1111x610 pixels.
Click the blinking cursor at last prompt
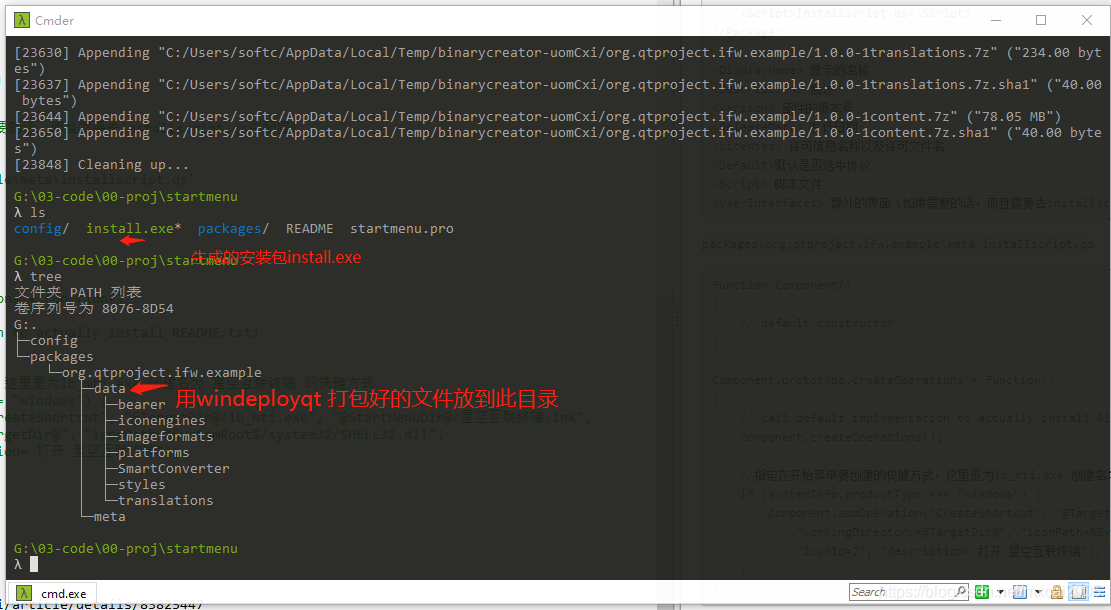(34, 565)
